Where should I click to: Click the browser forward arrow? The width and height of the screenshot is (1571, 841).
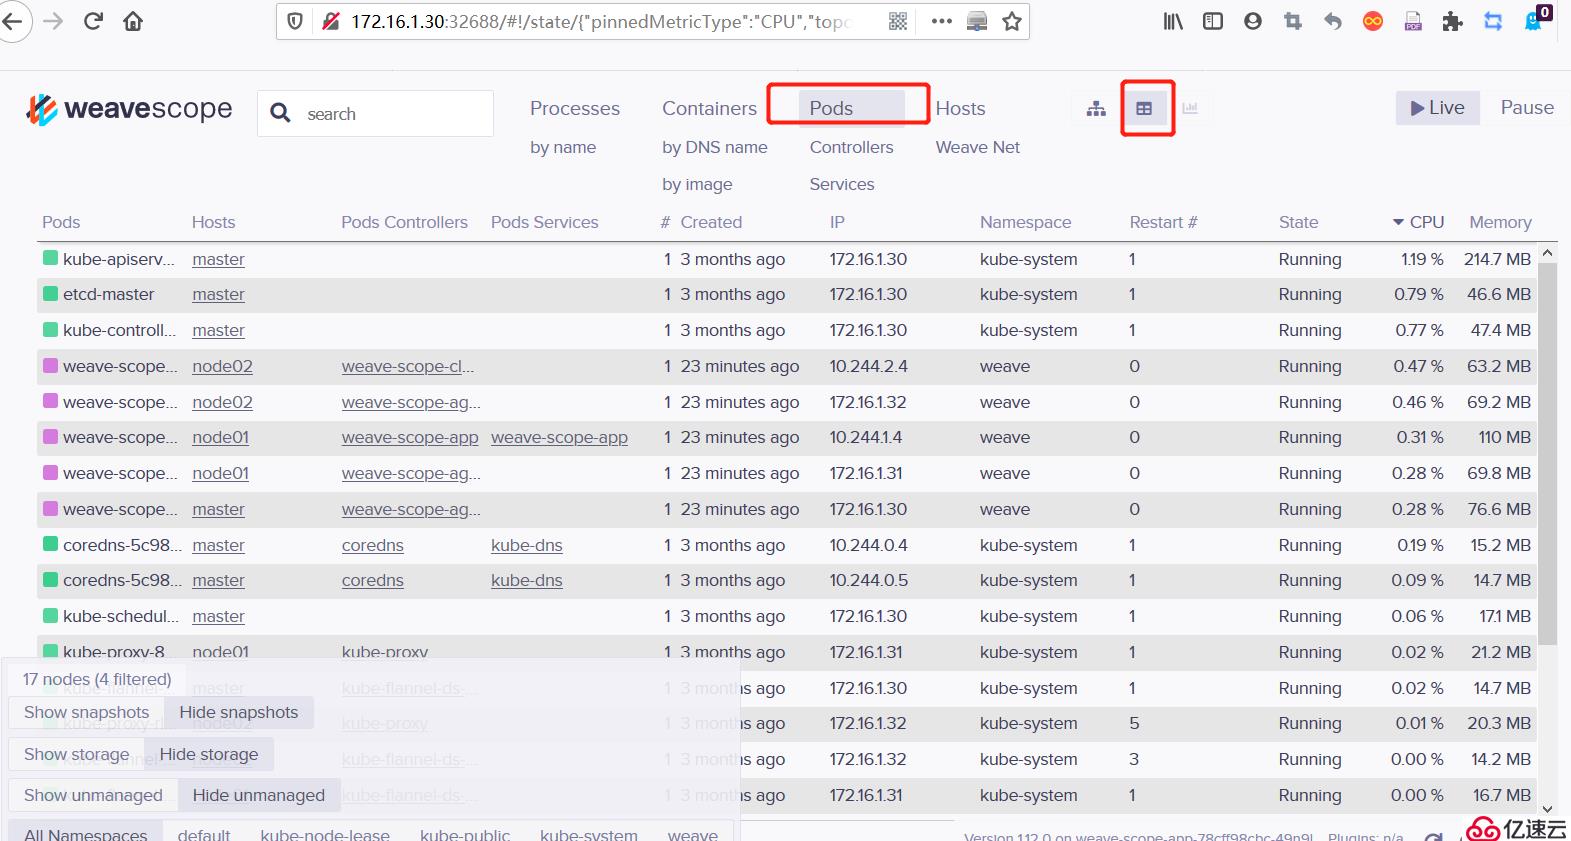click(x=53, y=21)
